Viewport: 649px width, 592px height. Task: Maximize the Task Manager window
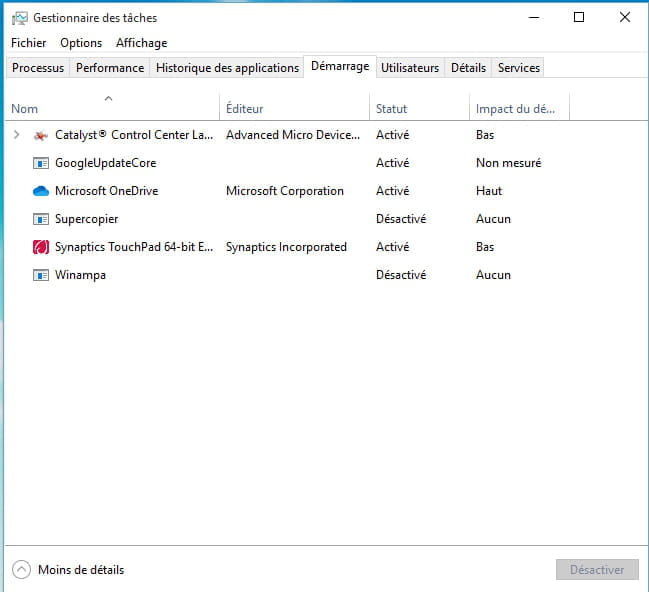pos(579,17)
